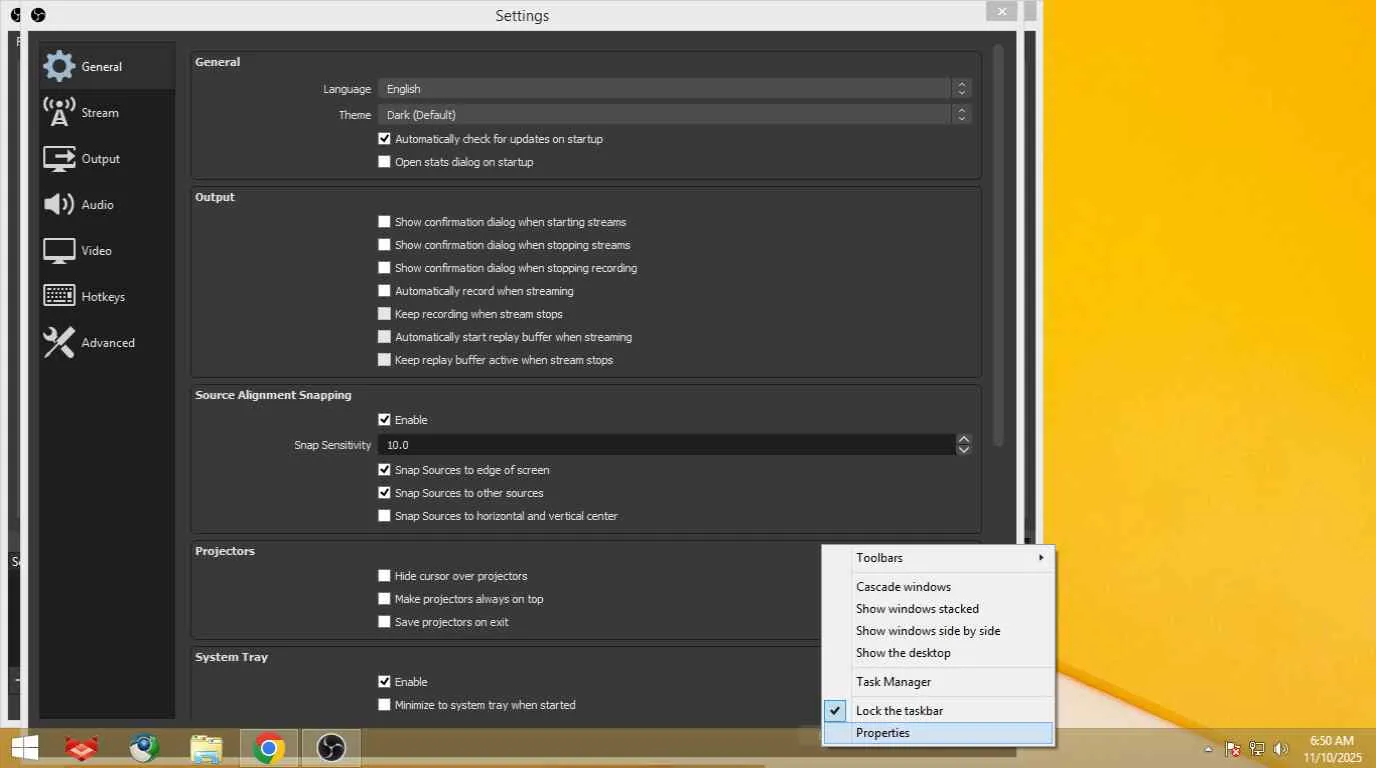The height and width of the screenshot is (768, 1376).
Task: Open the Theme dropdown
Action: 674,115
